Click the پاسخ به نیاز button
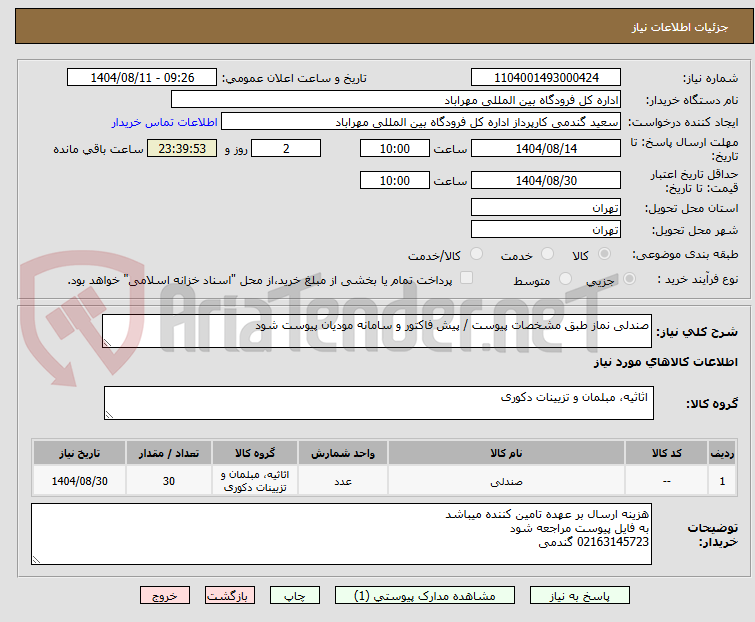 tap(580, 596)
